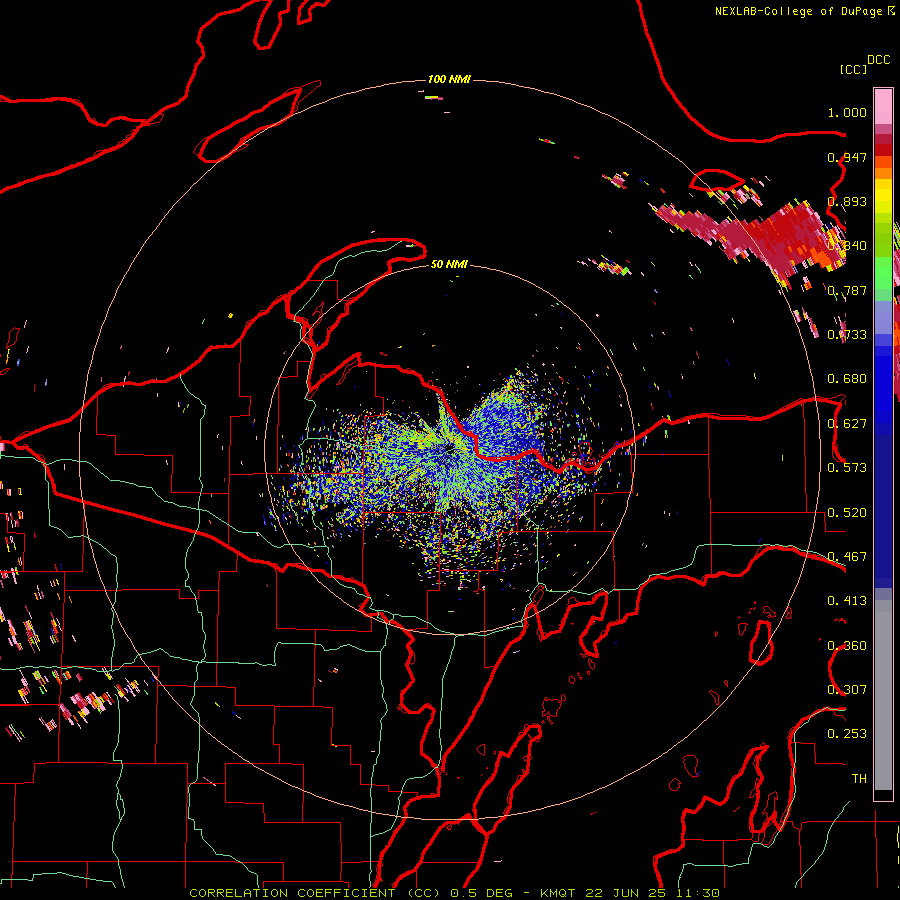The image size is (900, 900).
Task: Click the 0.573 scale value
Action: 847,467
